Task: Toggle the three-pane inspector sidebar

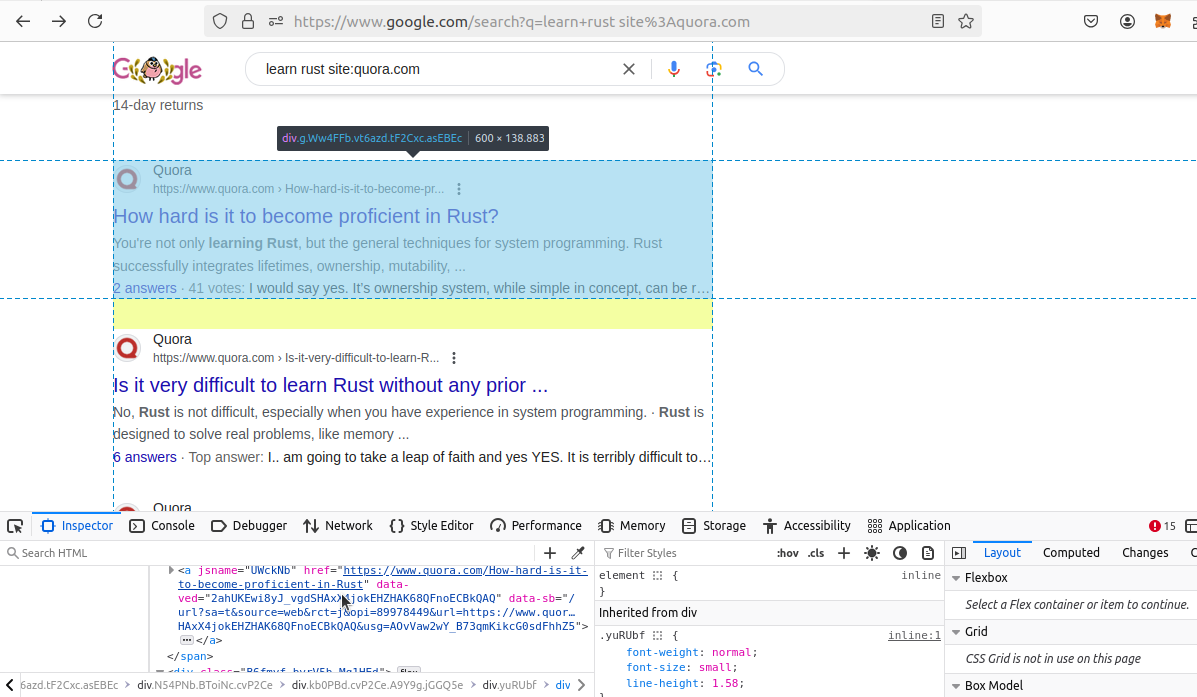Action: [959, 553]
